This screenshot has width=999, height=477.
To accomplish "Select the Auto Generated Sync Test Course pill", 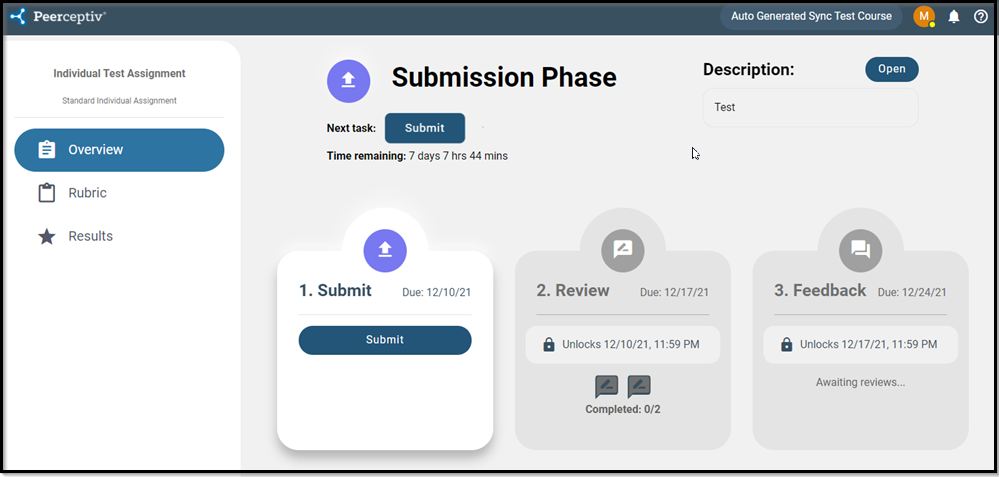I will (811, 16).
